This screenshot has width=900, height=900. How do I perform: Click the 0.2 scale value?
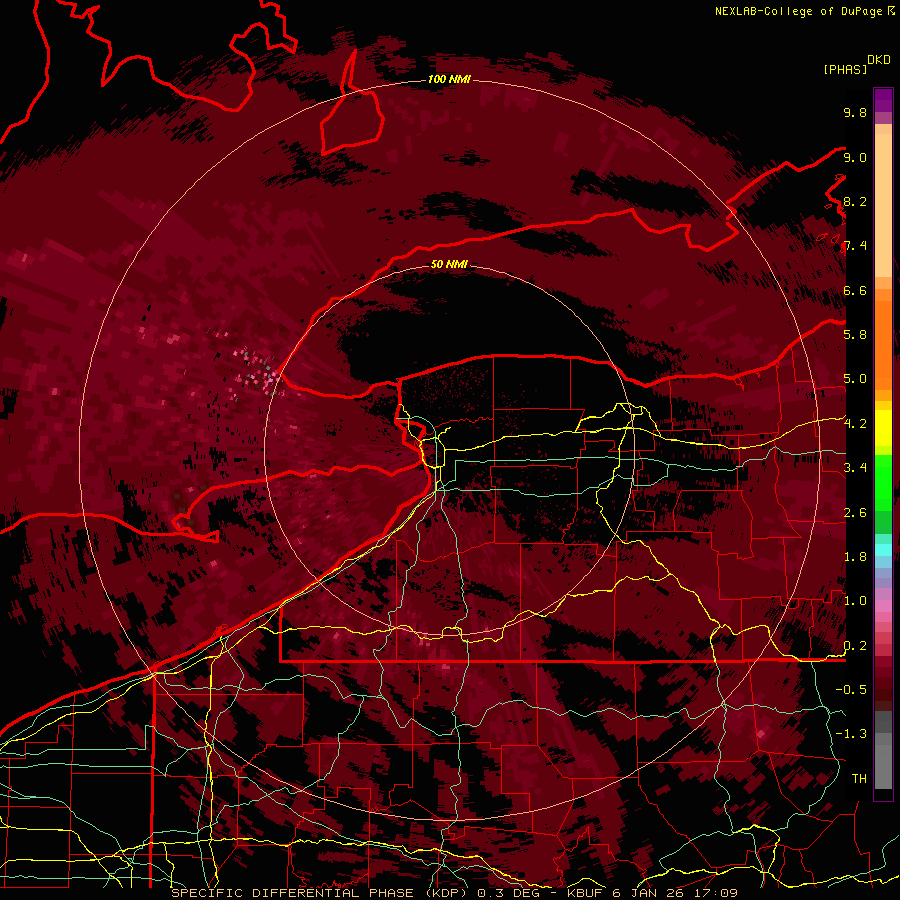pos(855,646)
